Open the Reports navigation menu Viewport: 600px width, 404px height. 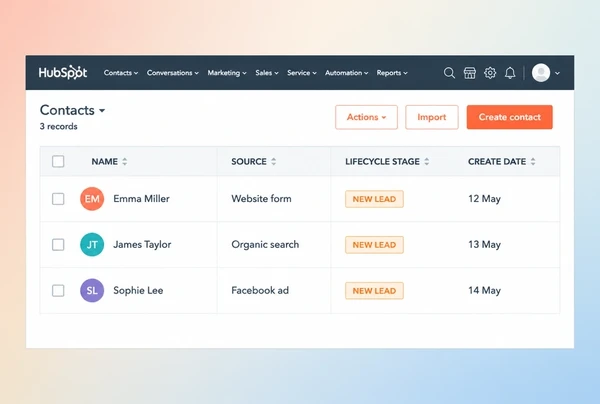pyautogui.click(x=392, y=73)
